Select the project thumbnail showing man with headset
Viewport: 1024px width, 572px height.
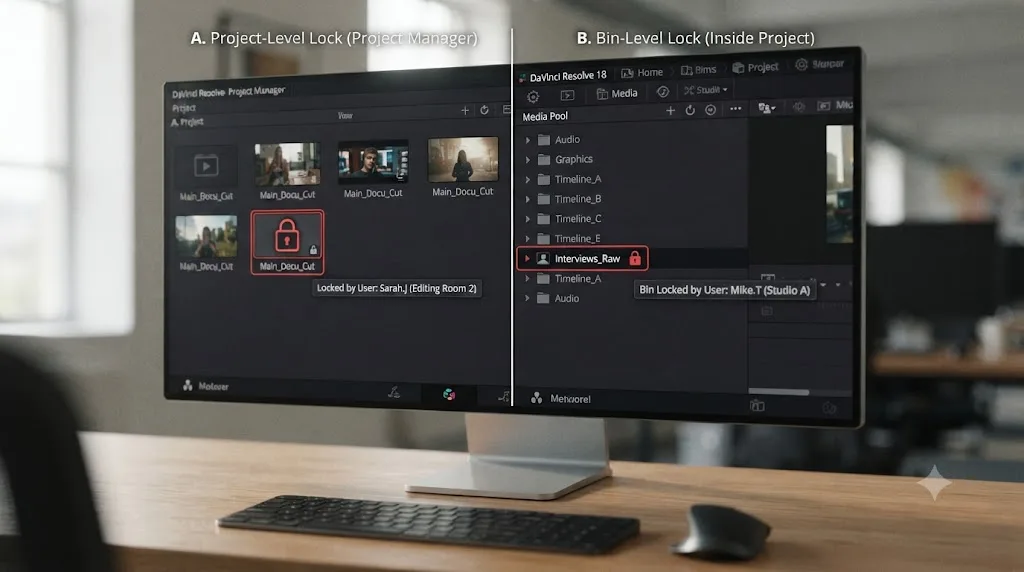tap(373, 161)
